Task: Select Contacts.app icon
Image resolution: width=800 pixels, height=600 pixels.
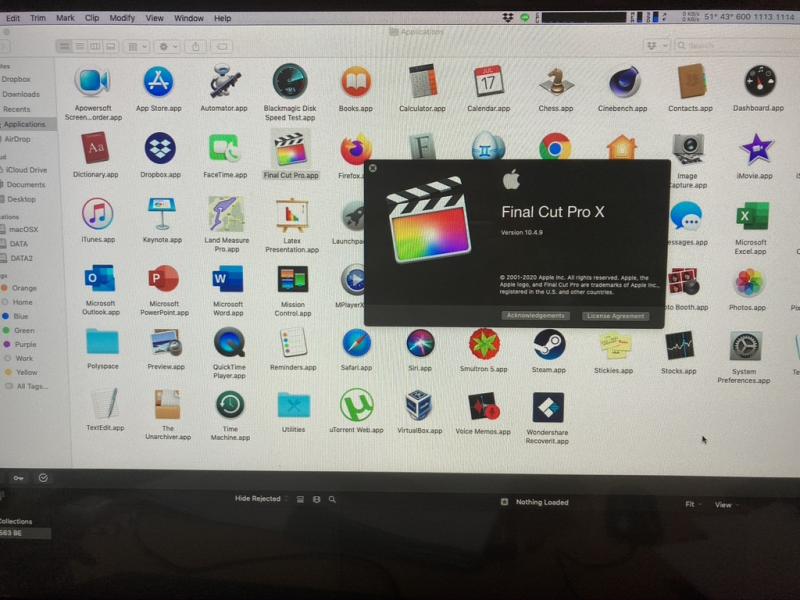Action: (691, 81)
